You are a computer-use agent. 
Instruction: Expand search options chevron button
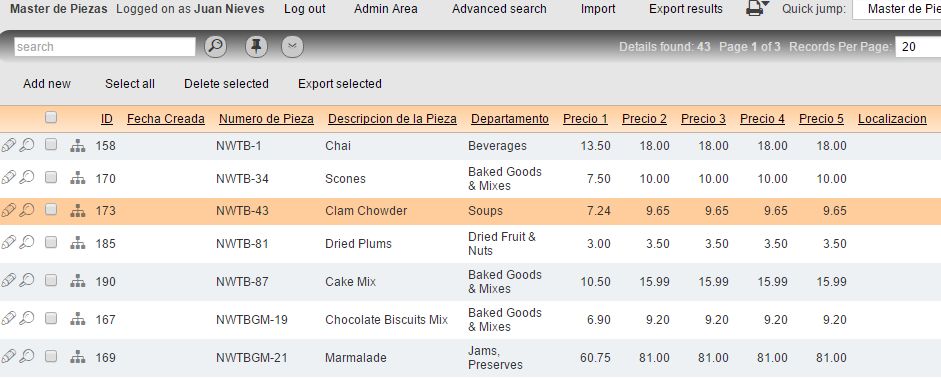pos(292,47)
